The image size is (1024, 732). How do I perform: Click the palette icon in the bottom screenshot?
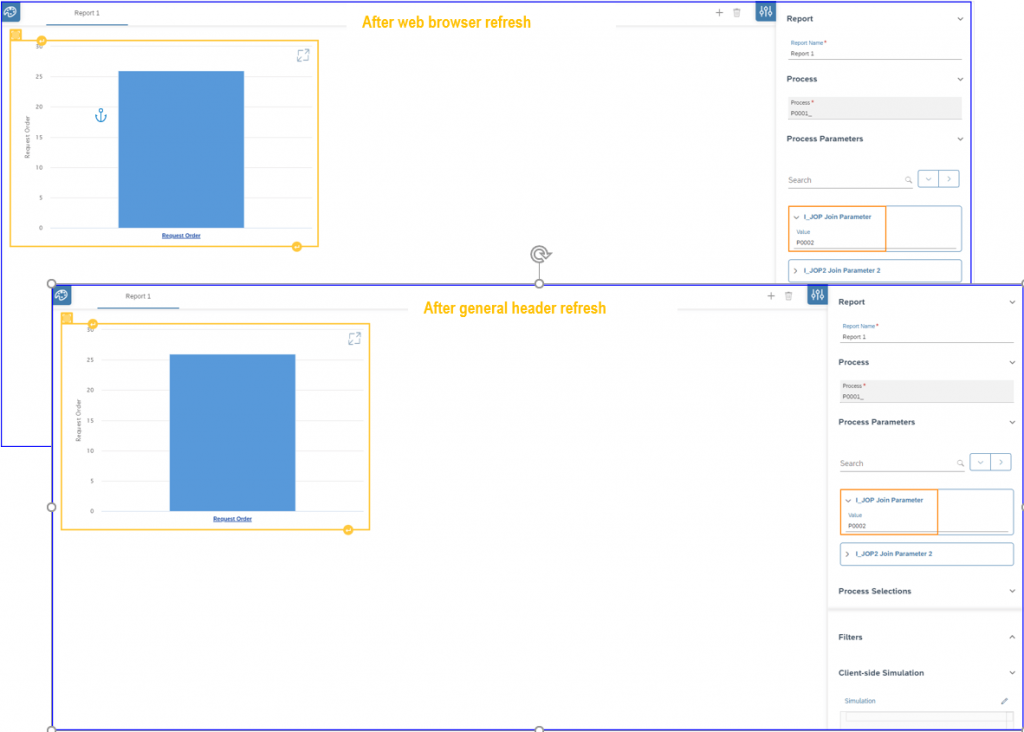coord(62,295)
